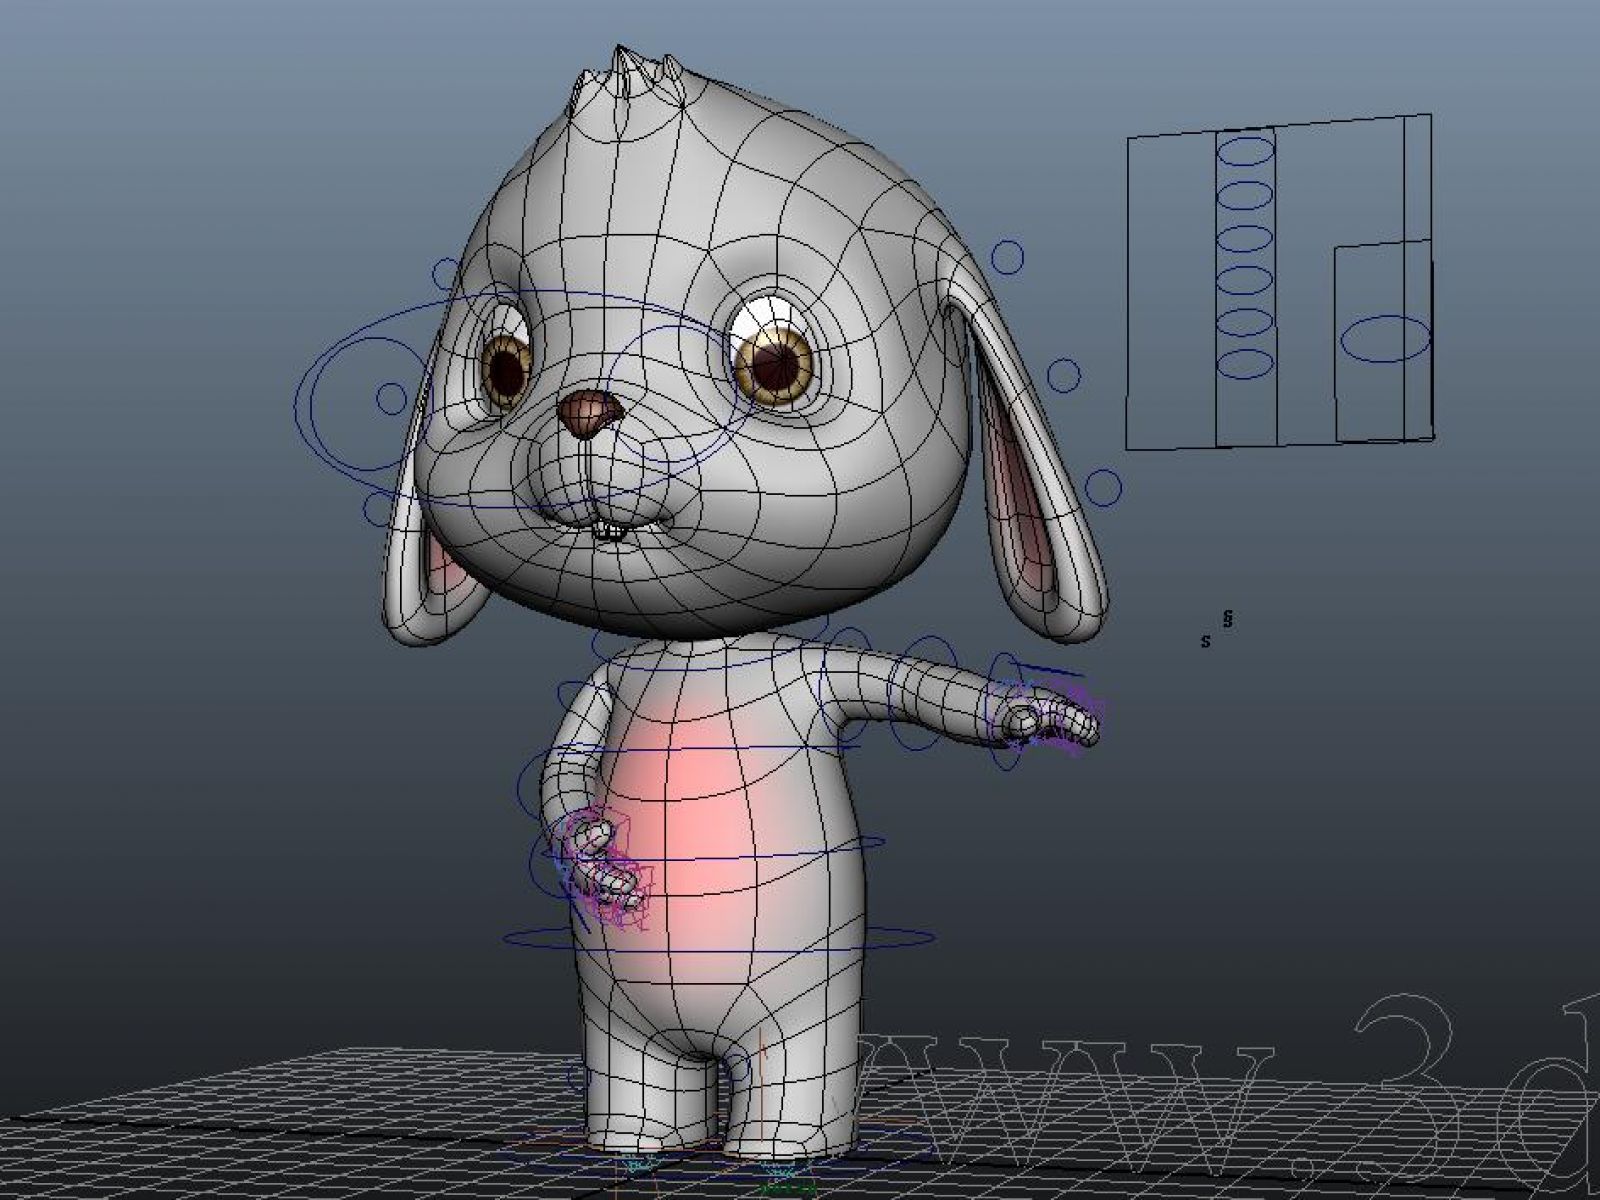The height and width of the screenshot is (1200, 1600).
Task: Pick the bunny's front teeth
Action: pos(610,532)
